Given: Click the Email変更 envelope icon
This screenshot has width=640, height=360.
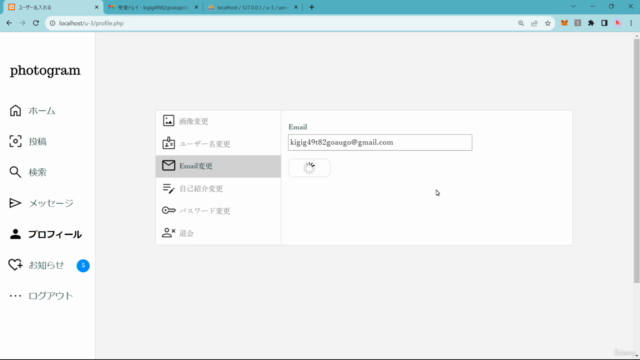Looking at the screenshot, I should (x=169, y=165).
